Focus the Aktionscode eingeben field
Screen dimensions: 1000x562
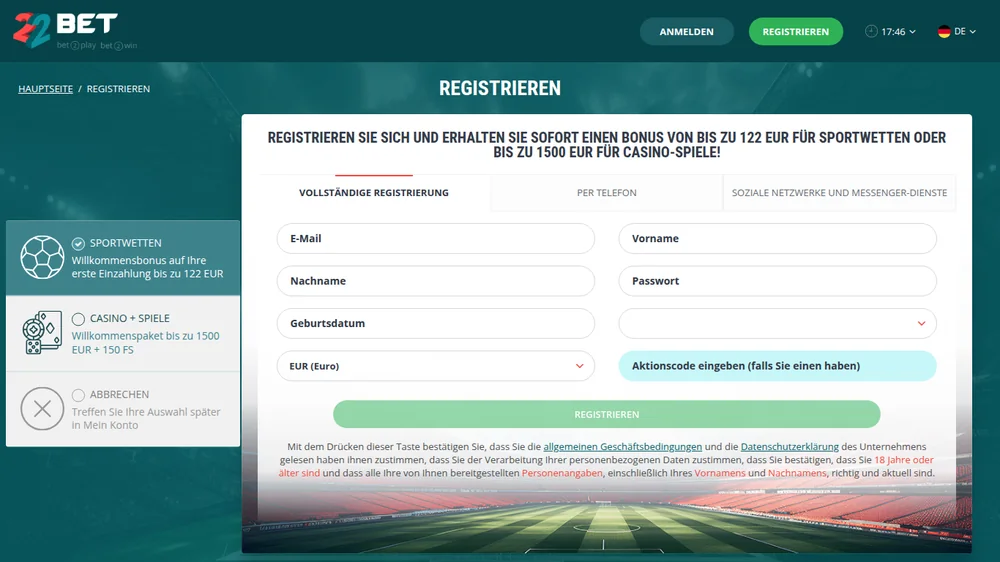(777, 366)
